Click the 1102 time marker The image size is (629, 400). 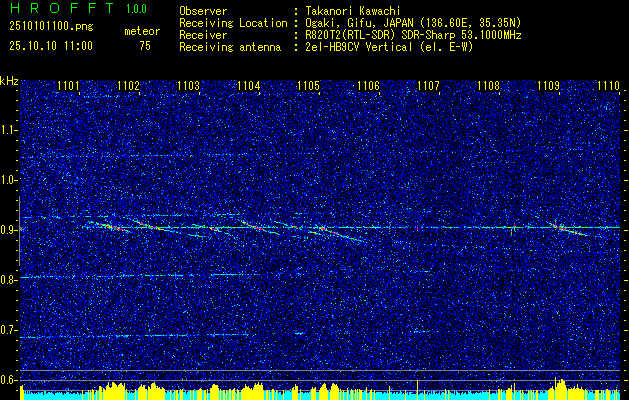(128, 86)
